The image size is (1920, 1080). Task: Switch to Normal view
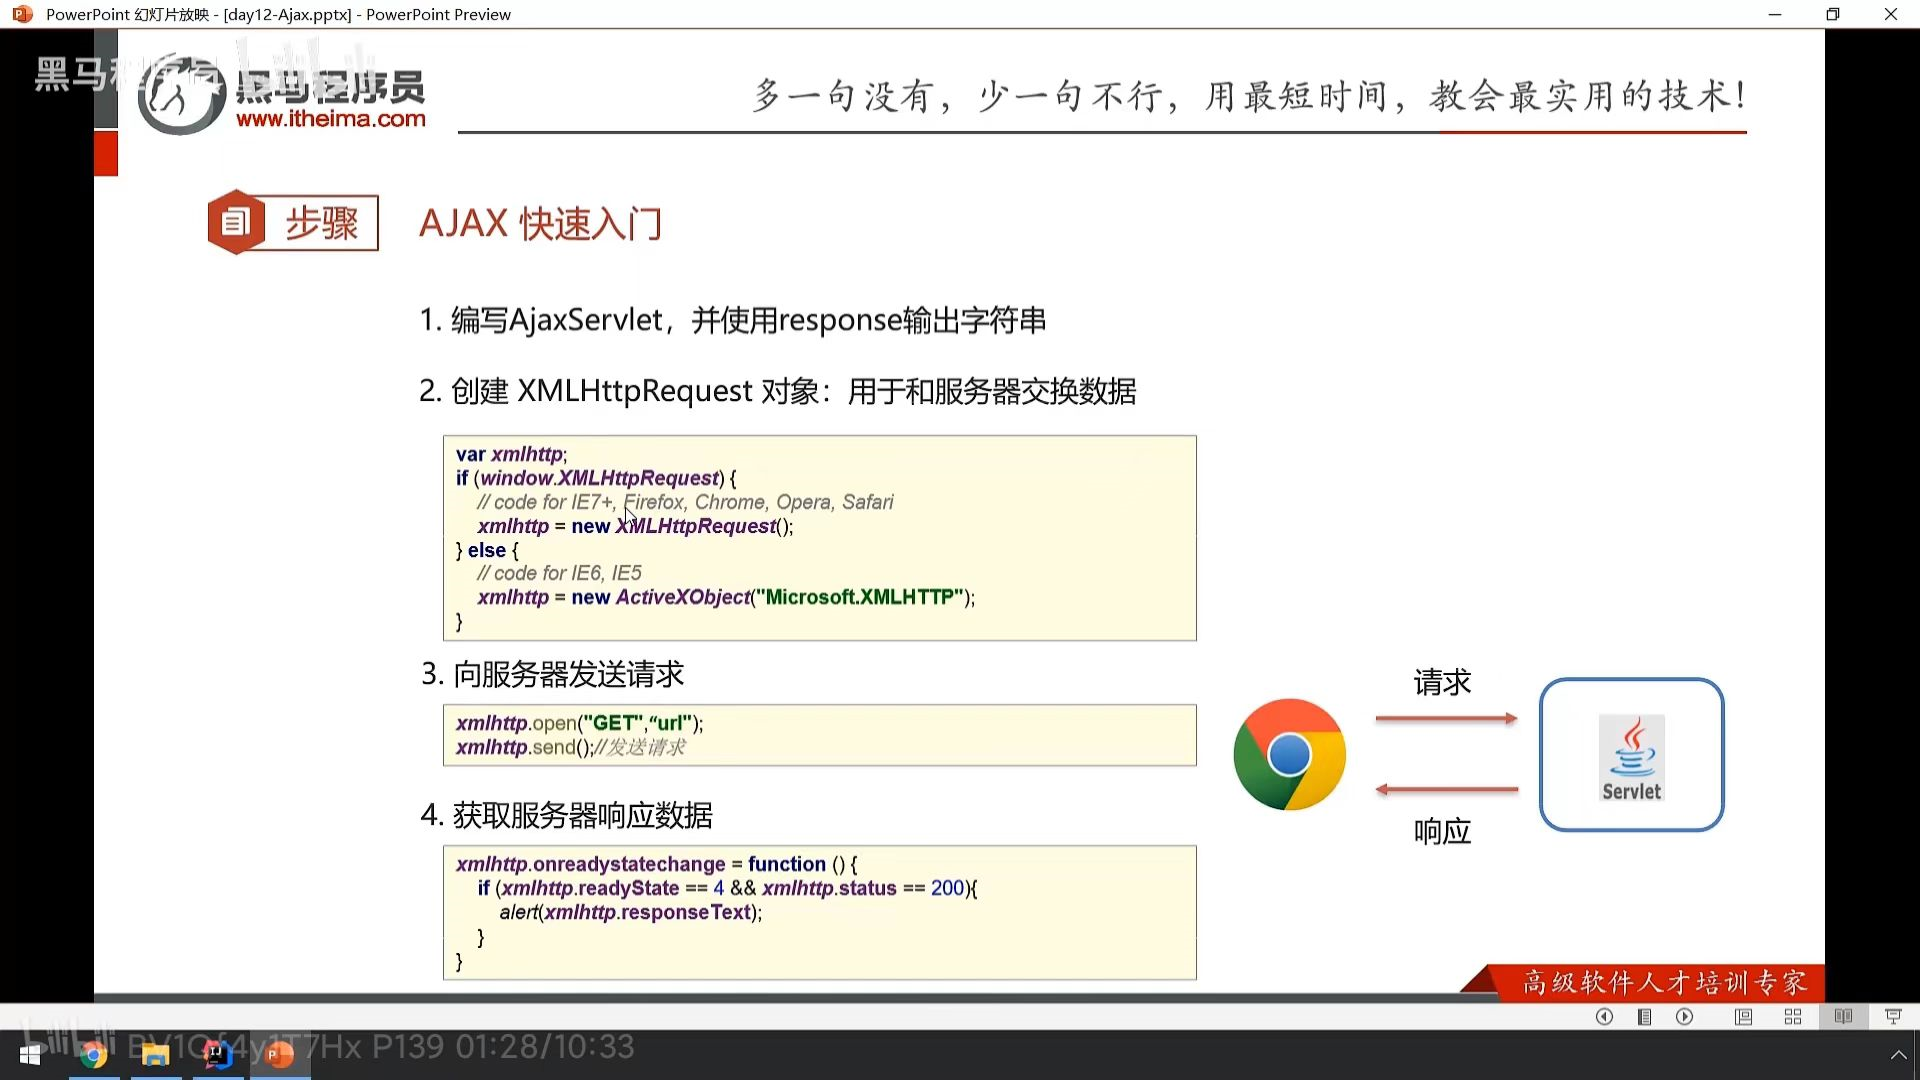1743,1017
